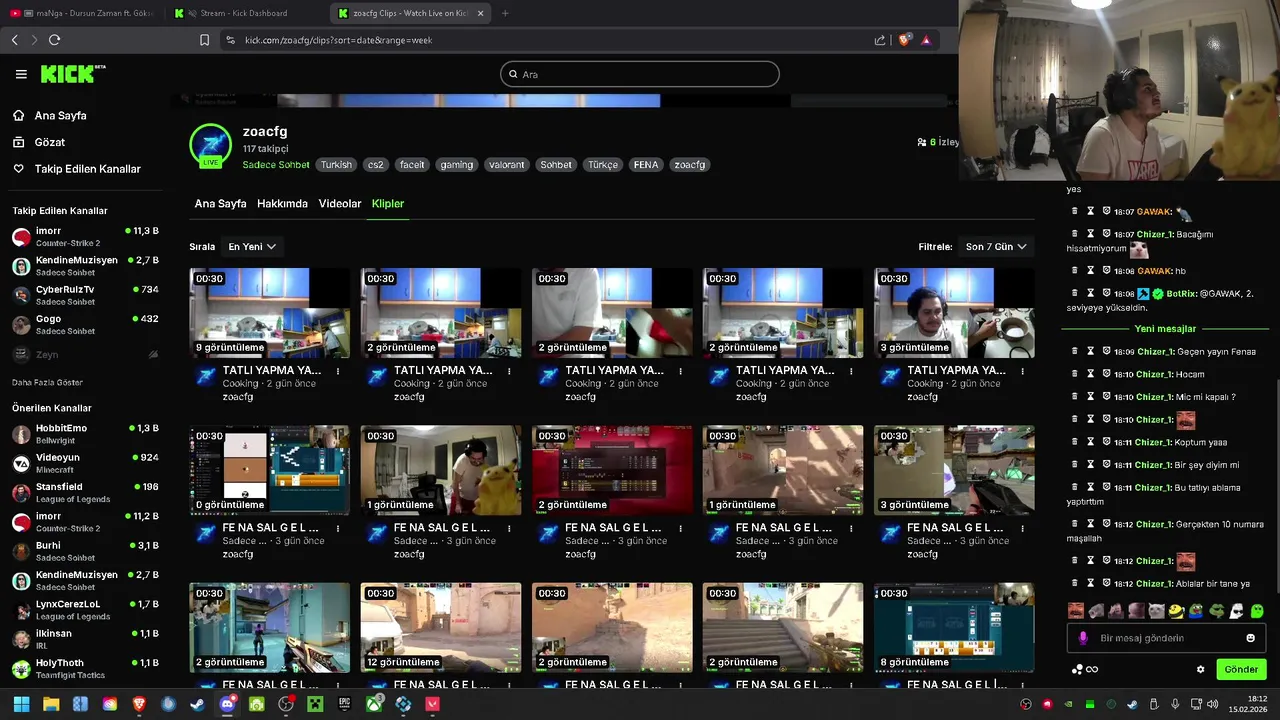The width and height of the screenshot is (1280, 720).
Task: Insert the green blob emote
Action: (x=1257, y=611)
